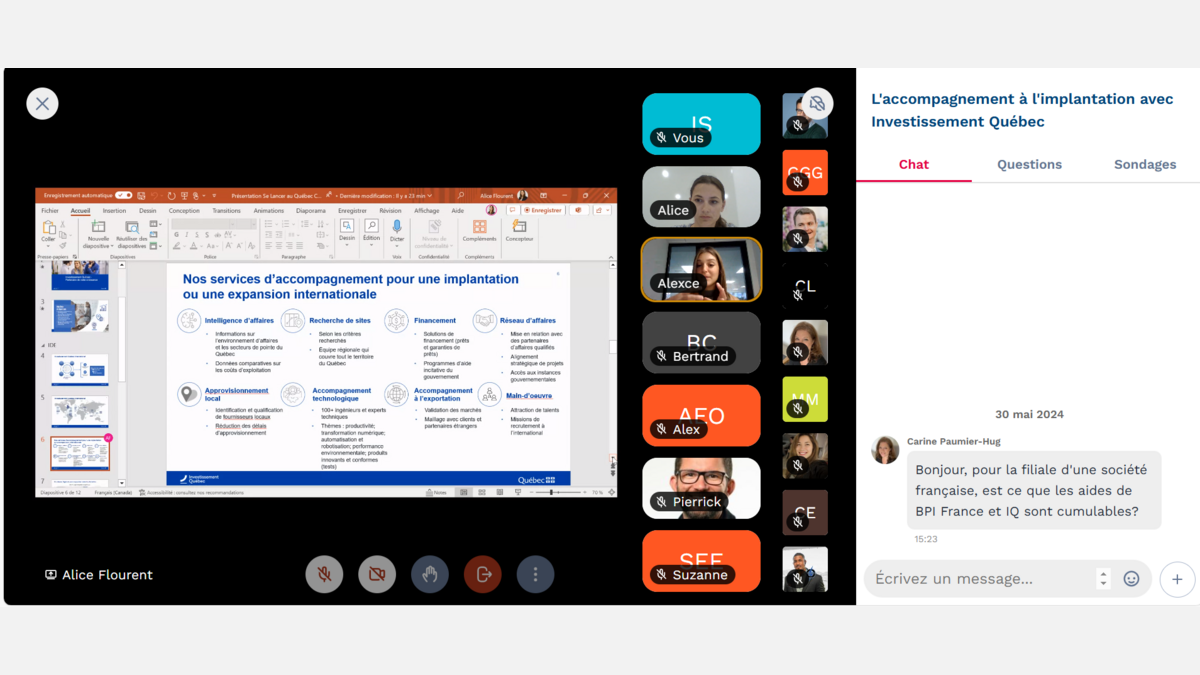Viewport: 1200px width, 675px height.
Task: Leave the room with the red exit button
Action: coord(483,574)
